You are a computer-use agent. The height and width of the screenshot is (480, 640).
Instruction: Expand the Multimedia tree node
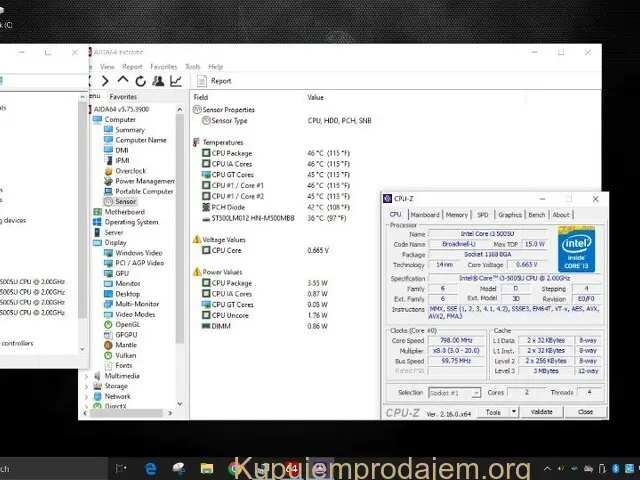click(86, 376)
